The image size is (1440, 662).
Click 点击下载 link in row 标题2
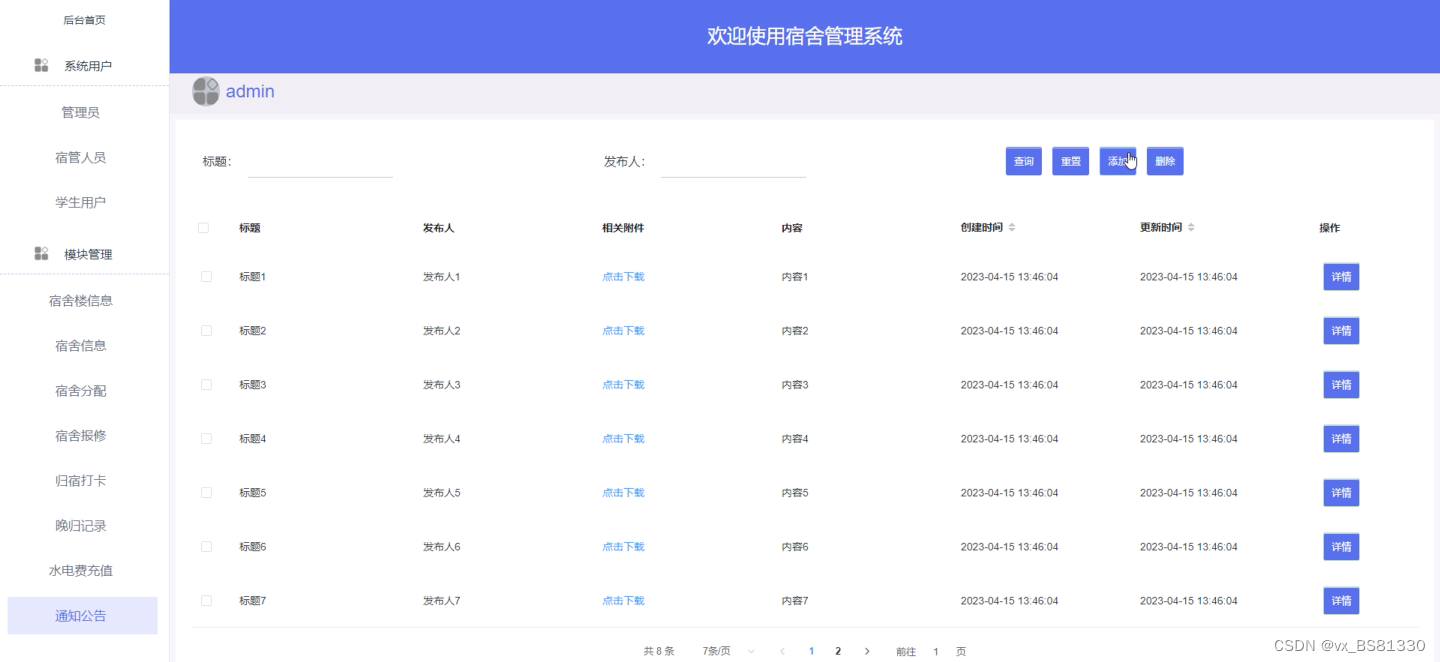point(623,331)
